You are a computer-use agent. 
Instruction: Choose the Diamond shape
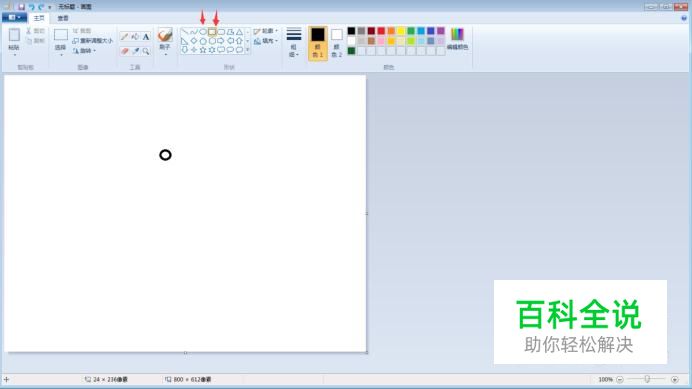(x=194, y=41)
